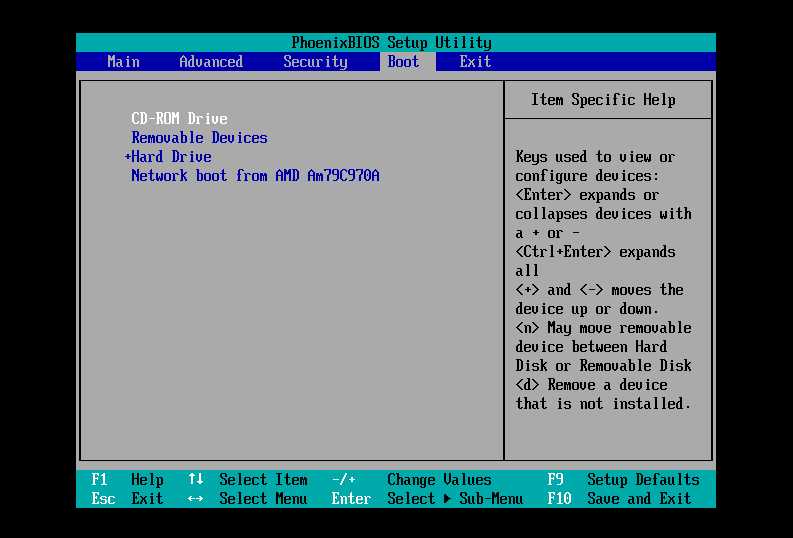Switch to the Advanced tab
This screenshot has width=793, height=538.
[x=211, y=62]
